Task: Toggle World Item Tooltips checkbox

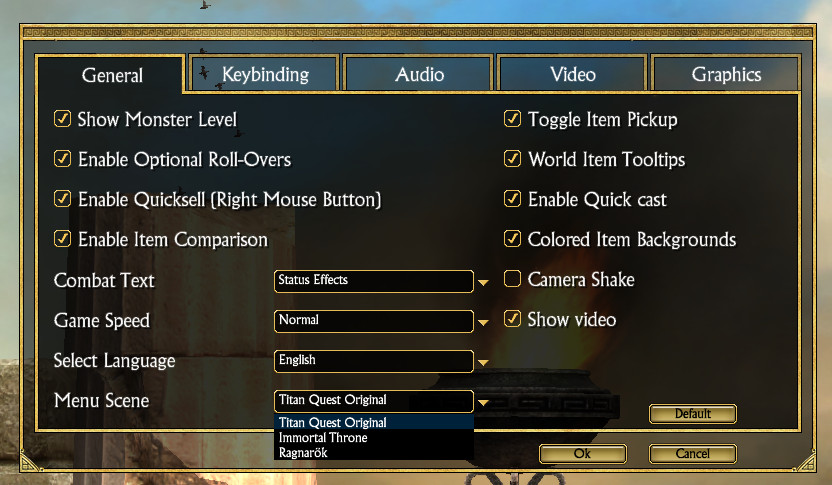Action: [x=512, y=159]
